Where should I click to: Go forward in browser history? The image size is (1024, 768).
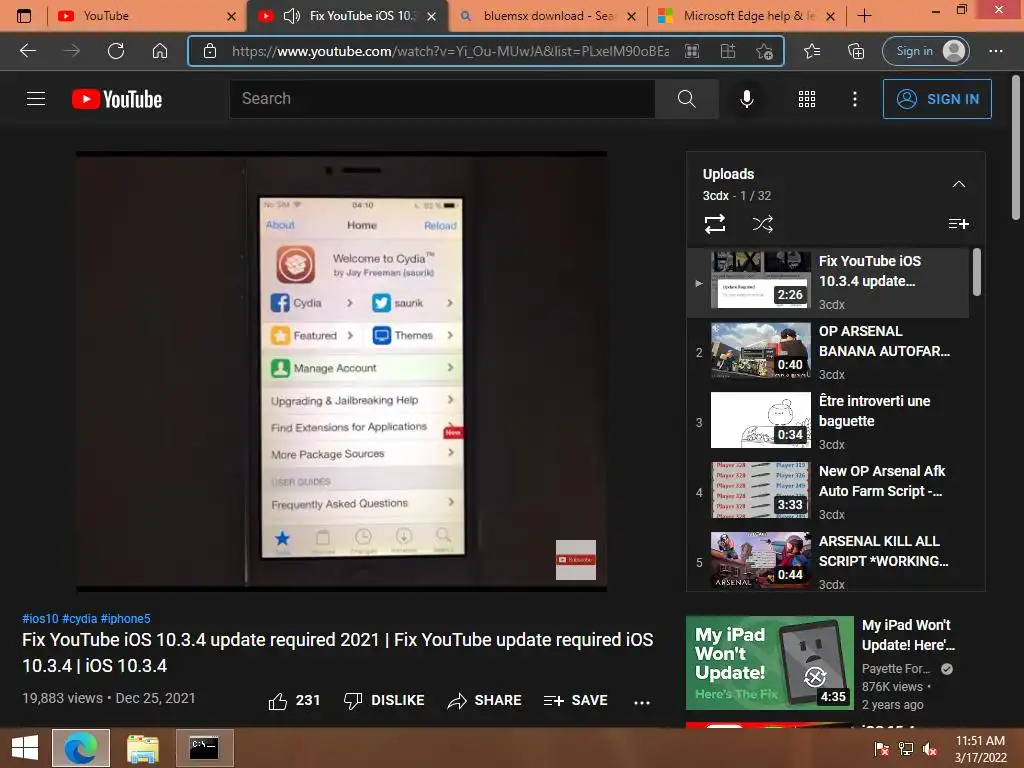click(72, 51)
